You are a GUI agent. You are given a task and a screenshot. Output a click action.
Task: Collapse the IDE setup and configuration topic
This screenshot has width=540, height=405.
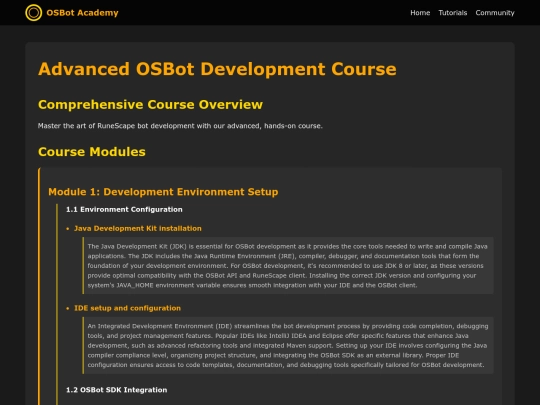pos(127,308)
